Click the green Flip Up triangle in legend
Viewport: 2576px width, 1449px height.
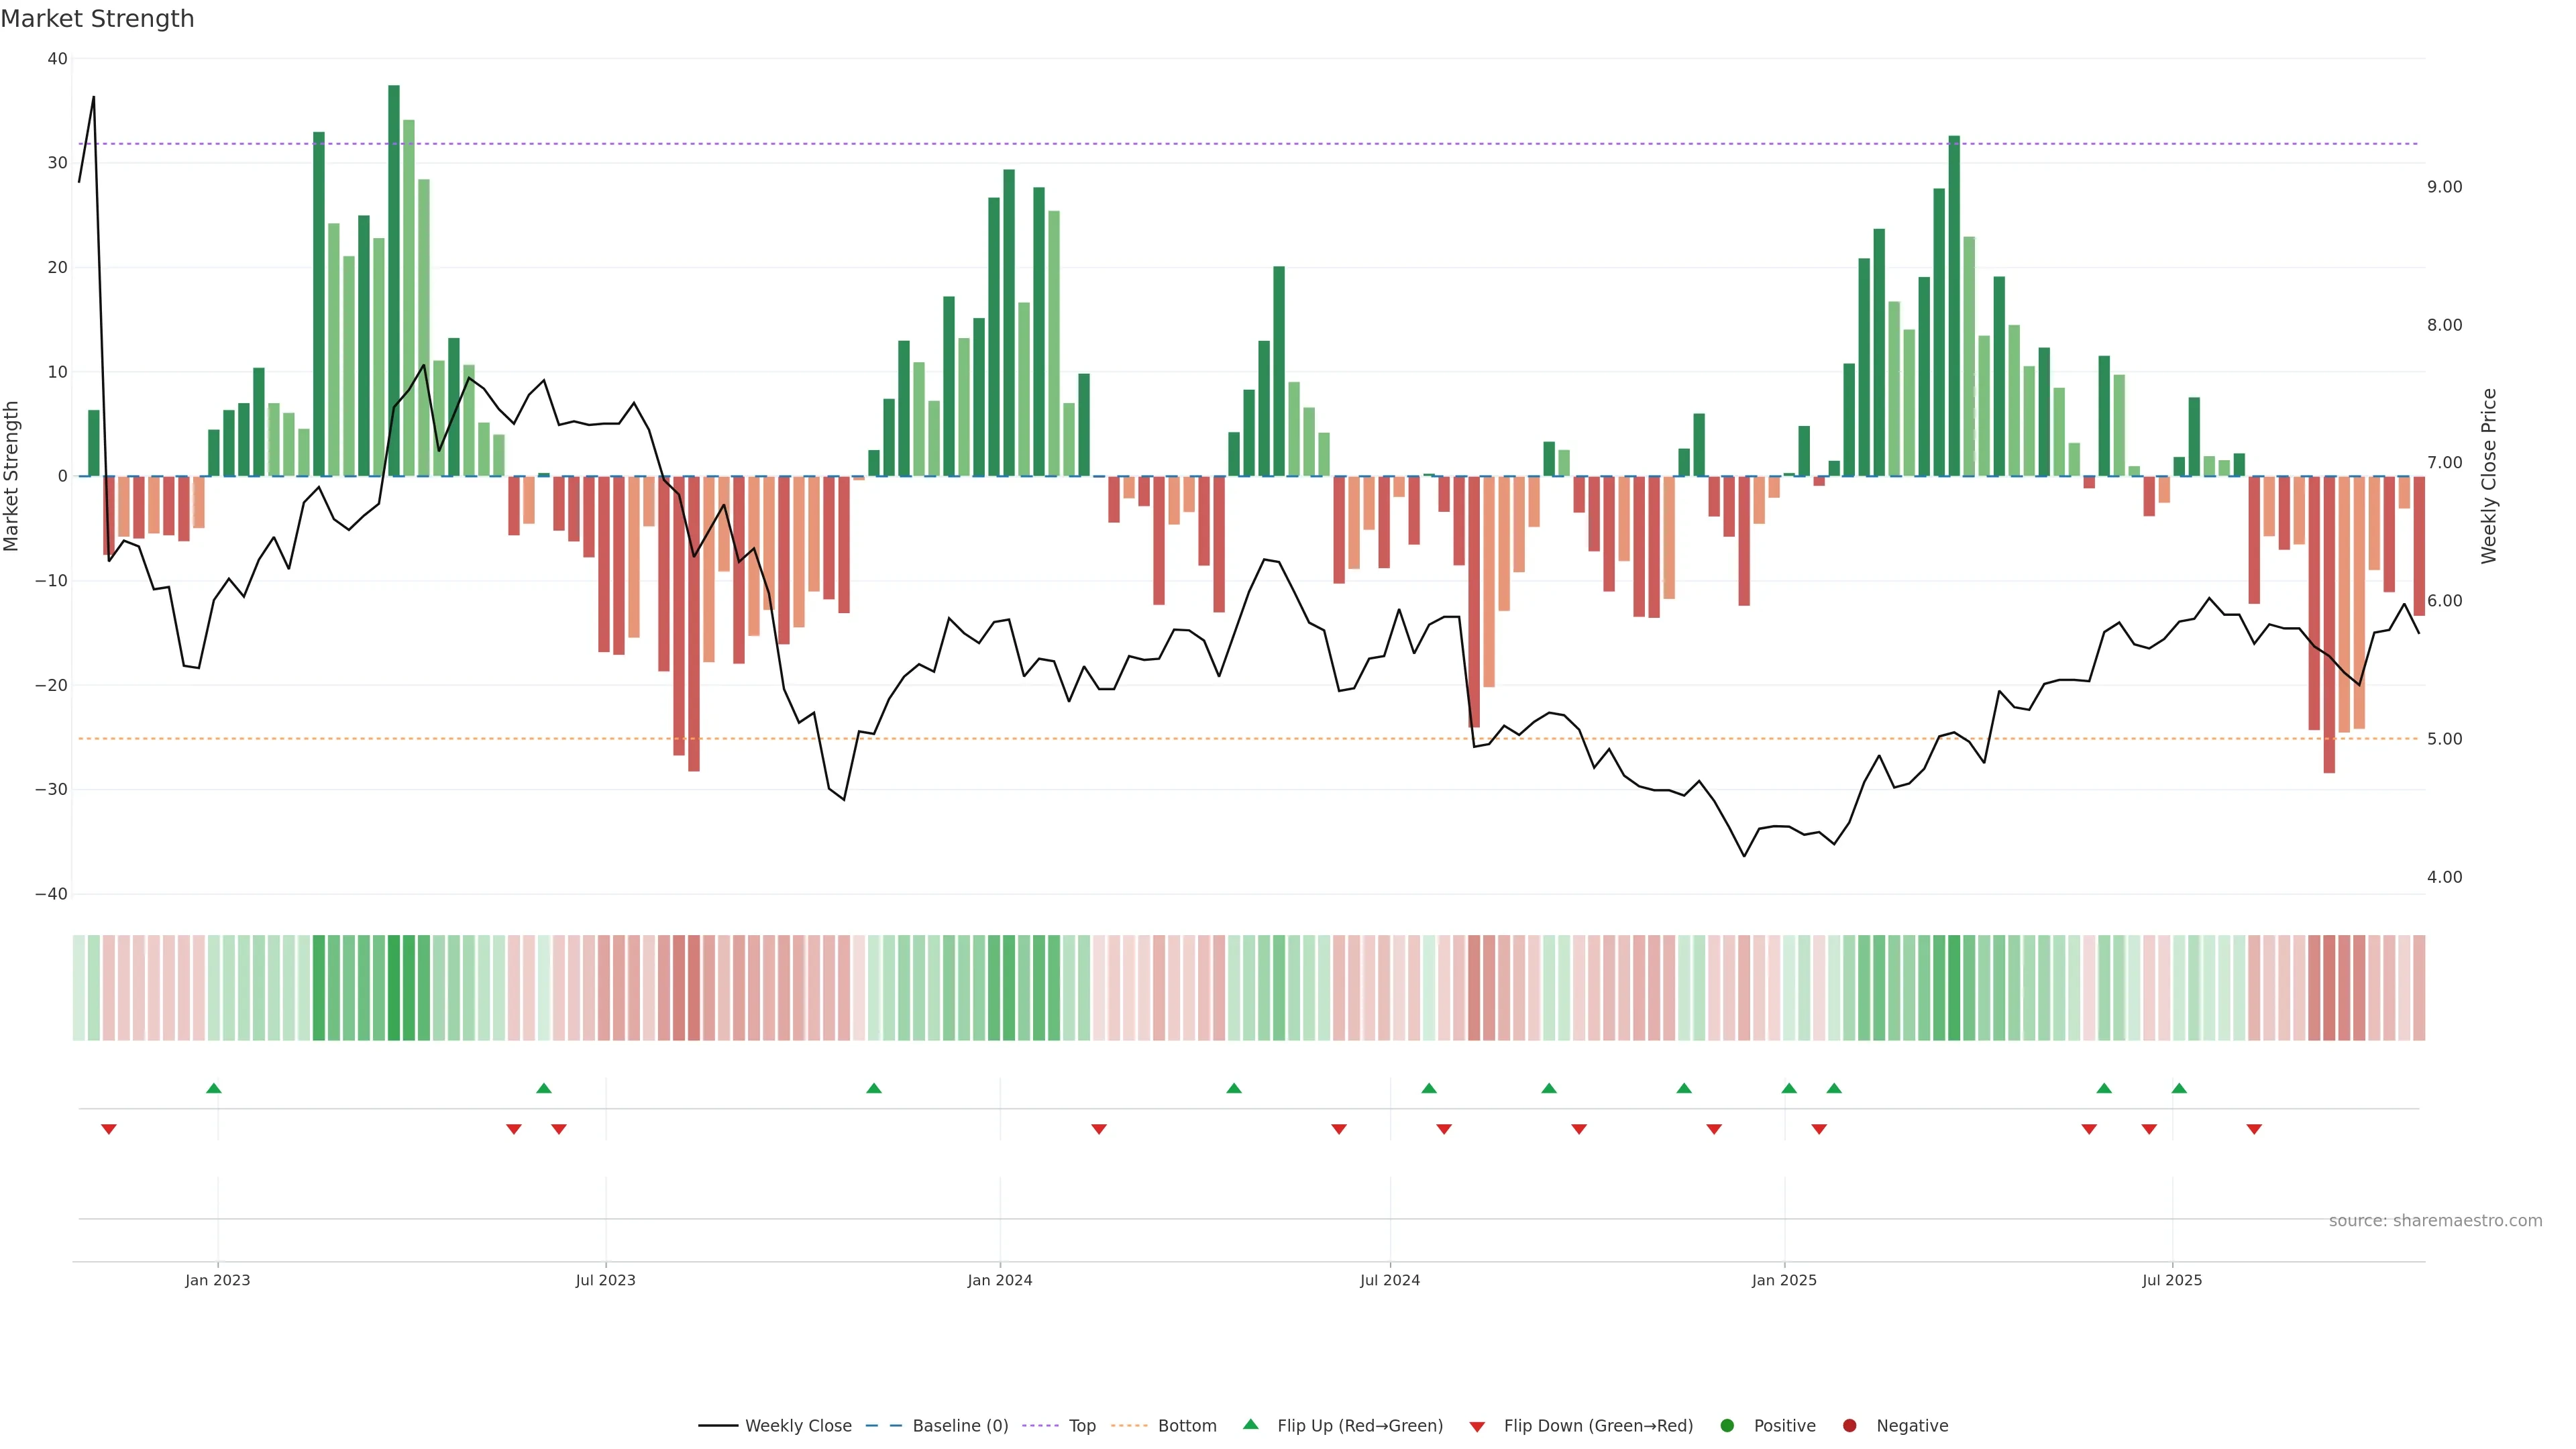pos(1250,1424)
